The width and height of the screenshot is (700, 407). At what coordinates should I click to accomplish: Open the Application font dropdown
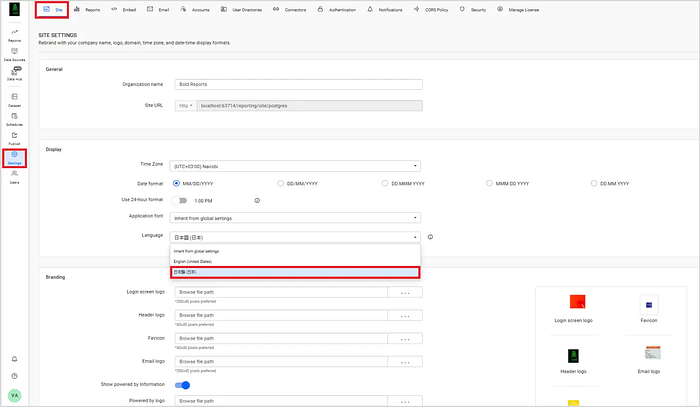tap(295, 218)
